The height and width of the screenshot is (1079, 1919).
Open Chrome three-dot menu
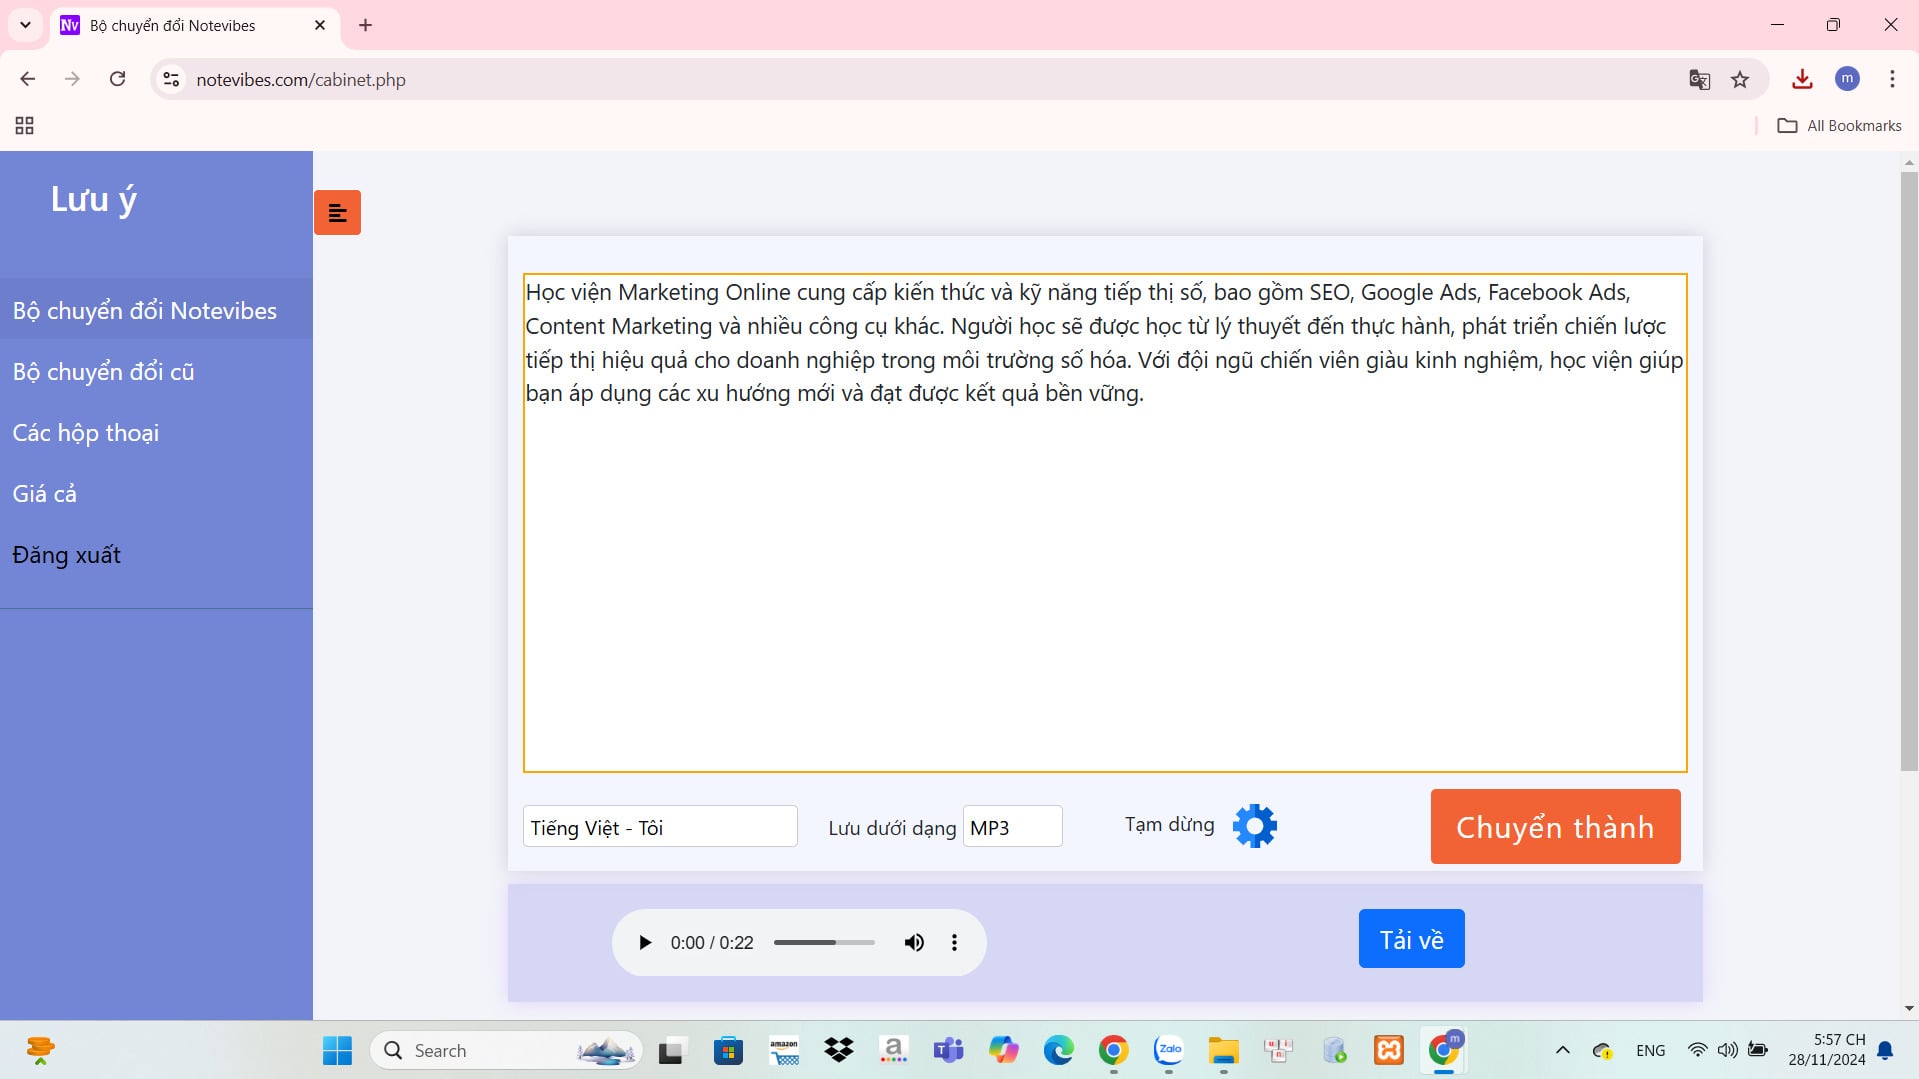[1892, 79]
